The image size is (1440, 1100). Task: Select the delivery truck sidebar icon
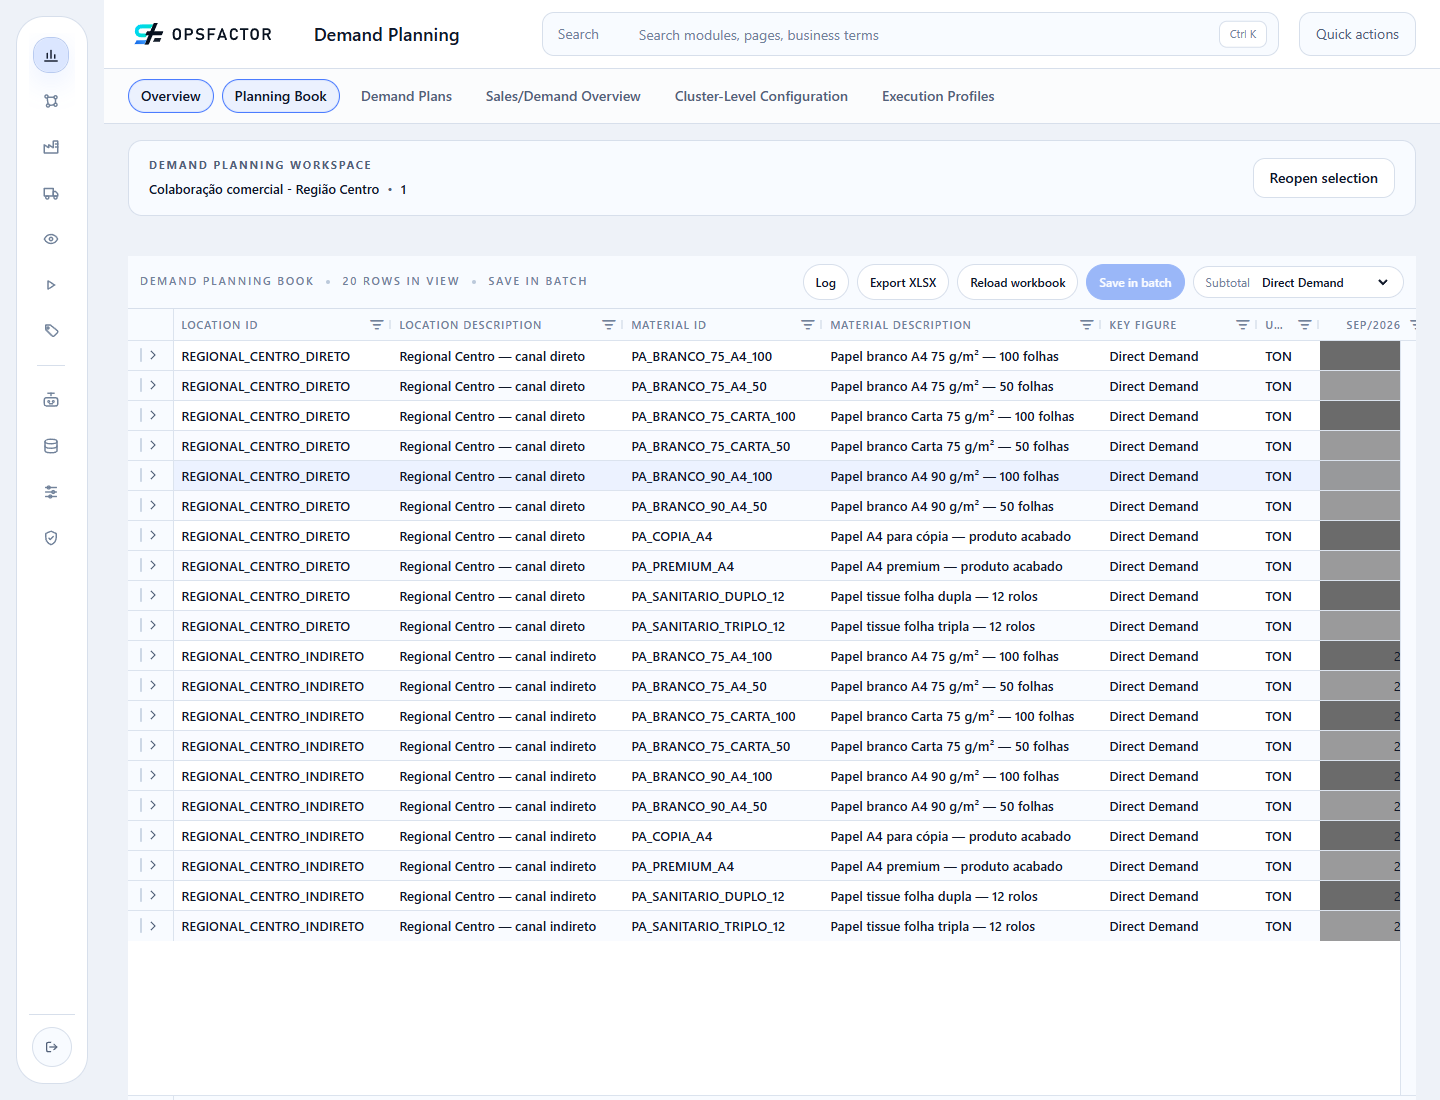pos(51,193)
